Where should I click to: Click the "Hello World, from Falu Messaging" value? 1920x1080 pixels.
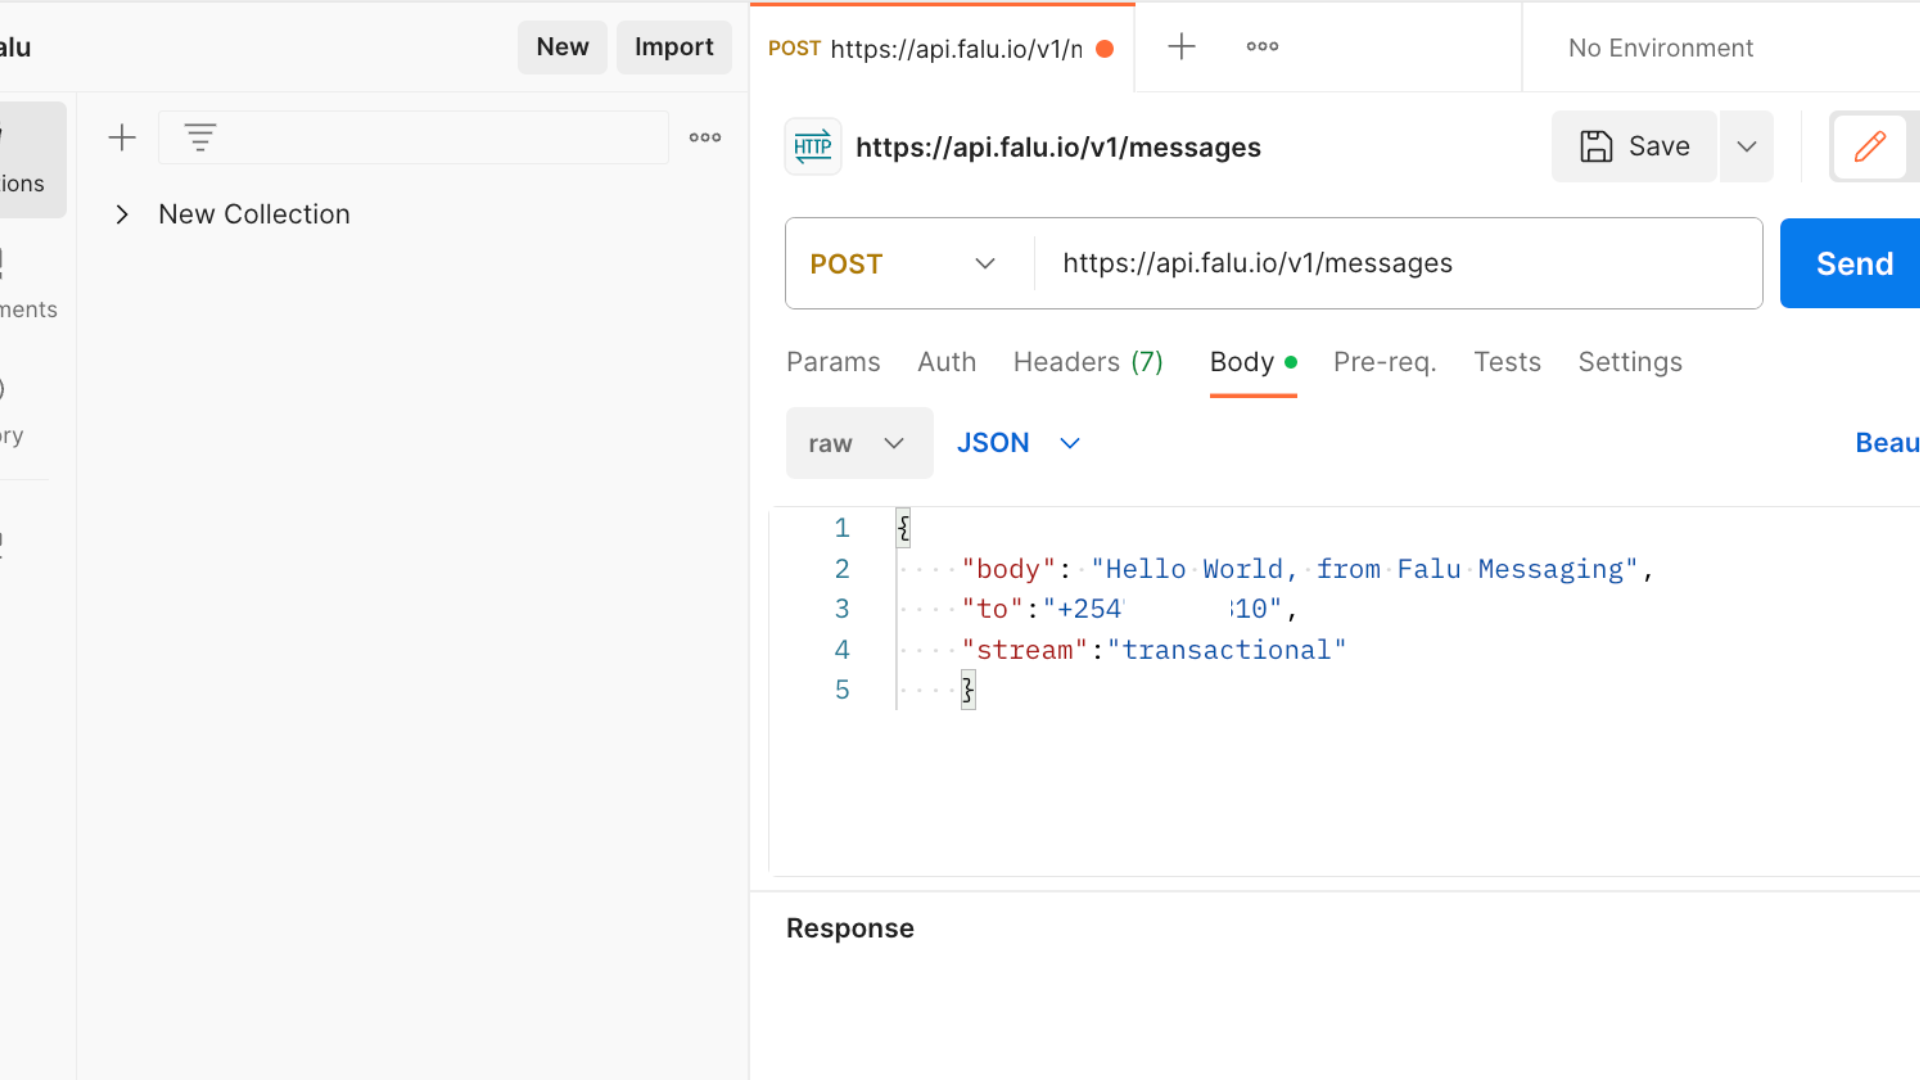(x=1365, y=569)
